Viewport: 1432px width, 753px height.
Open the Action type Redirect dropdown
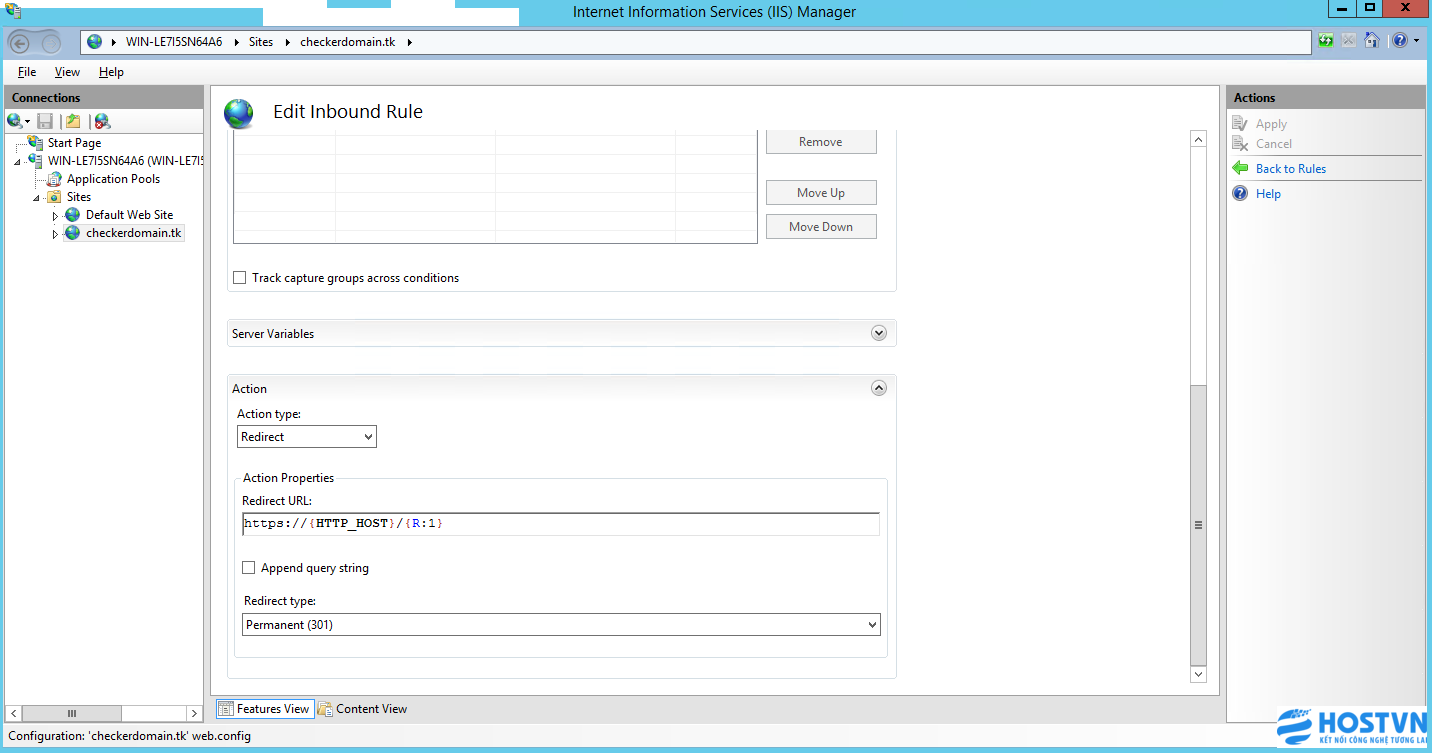click(307, 437)
